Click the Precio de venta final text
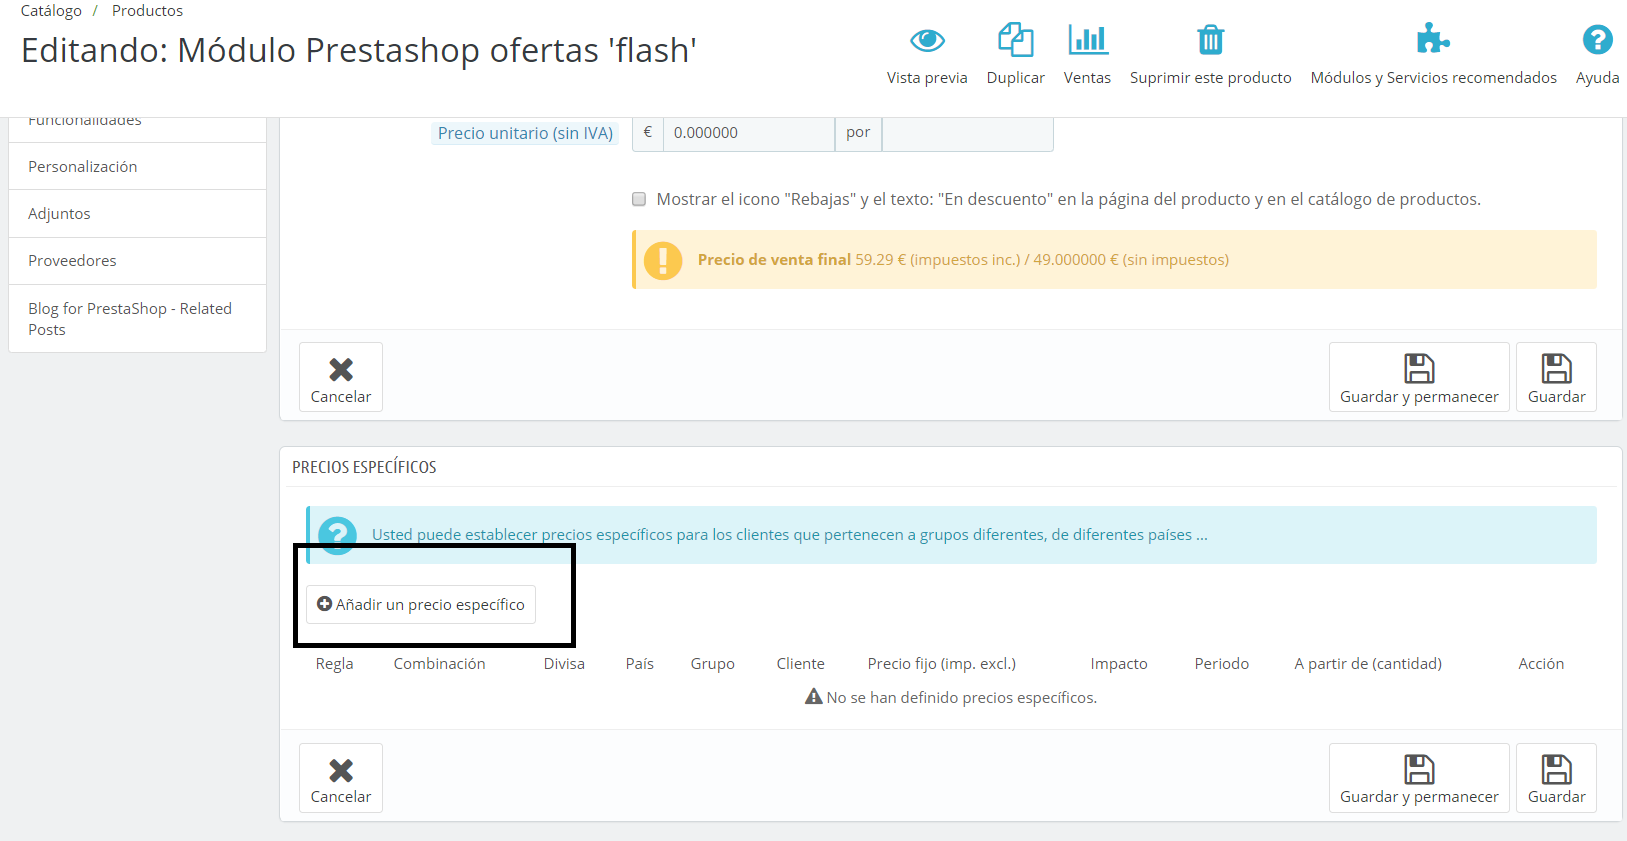The height and width of the screenshot is (841, 1627). [774, 260]
